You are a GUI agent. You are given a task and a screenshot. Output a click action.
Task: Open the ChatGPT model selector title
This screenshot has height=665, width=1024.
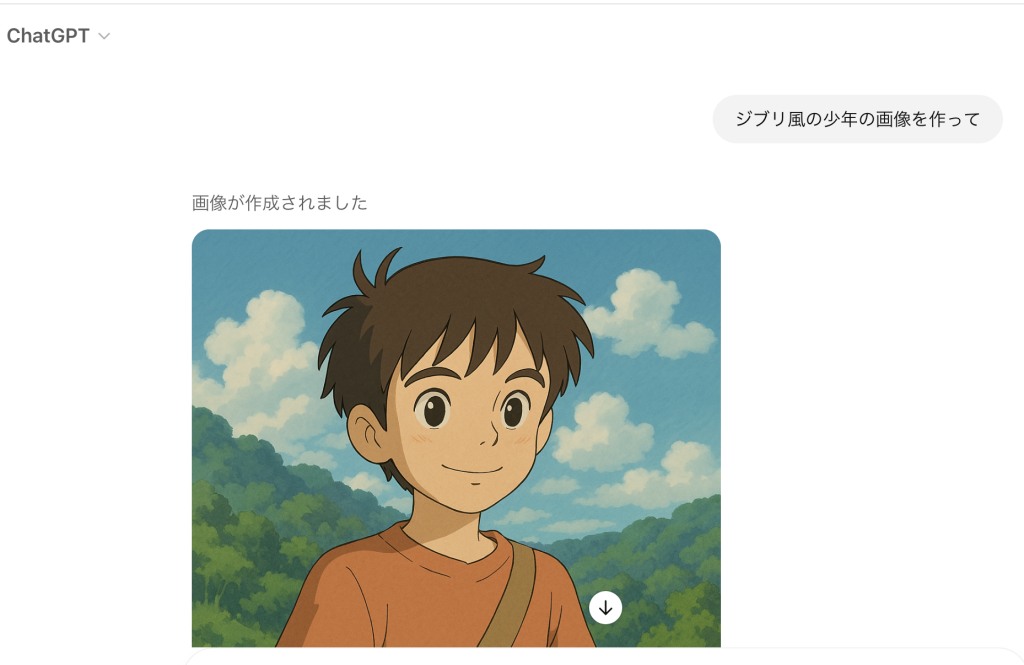pos(48,36)
